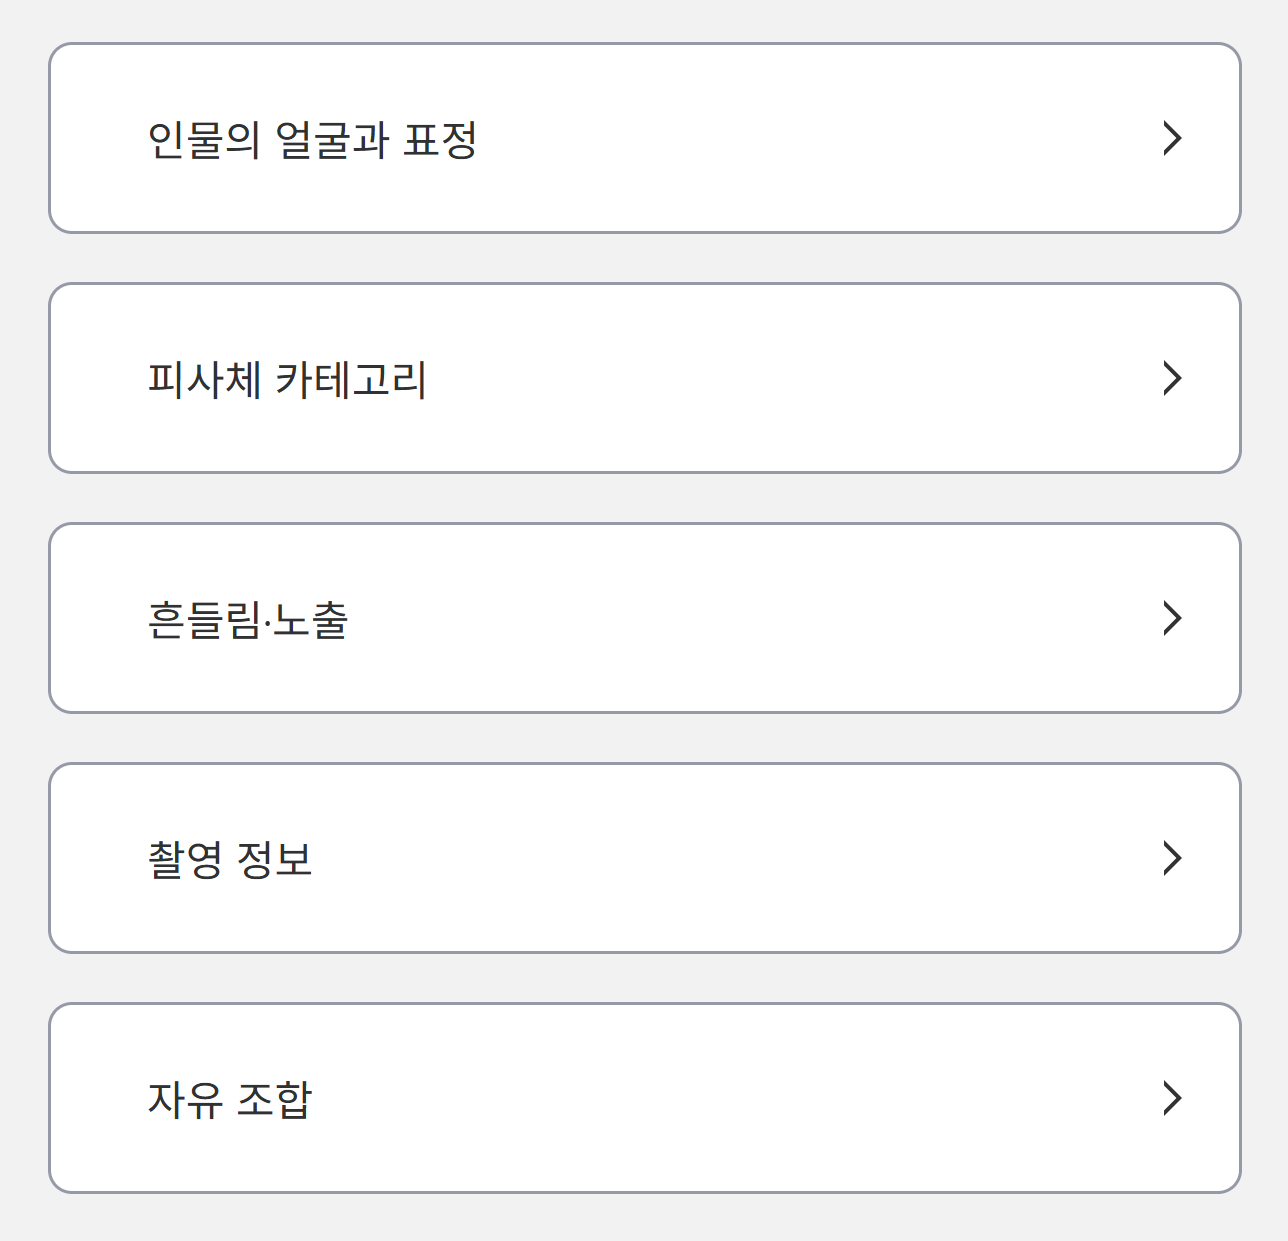Viewport: 1288px width, 1241px height.
Task: Open the 흔들림·노출 menu item
Action: point(644,618)
